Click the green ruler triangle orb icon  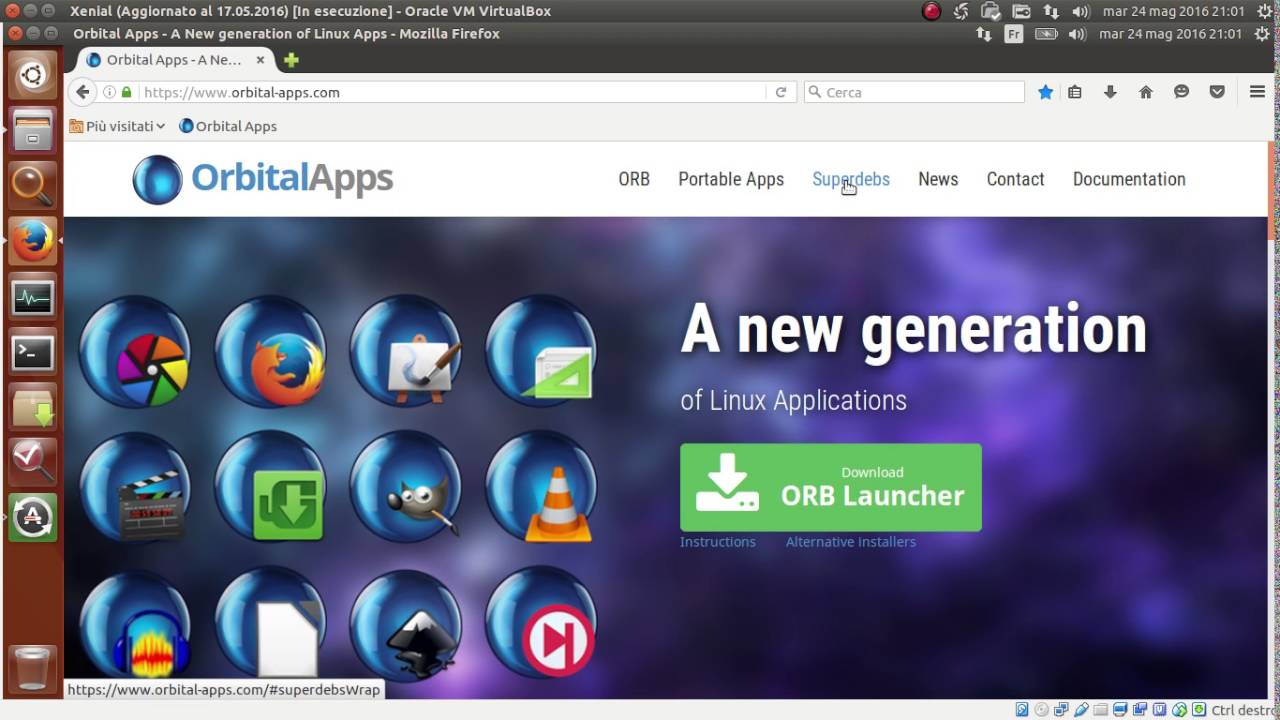coord(541,350)
